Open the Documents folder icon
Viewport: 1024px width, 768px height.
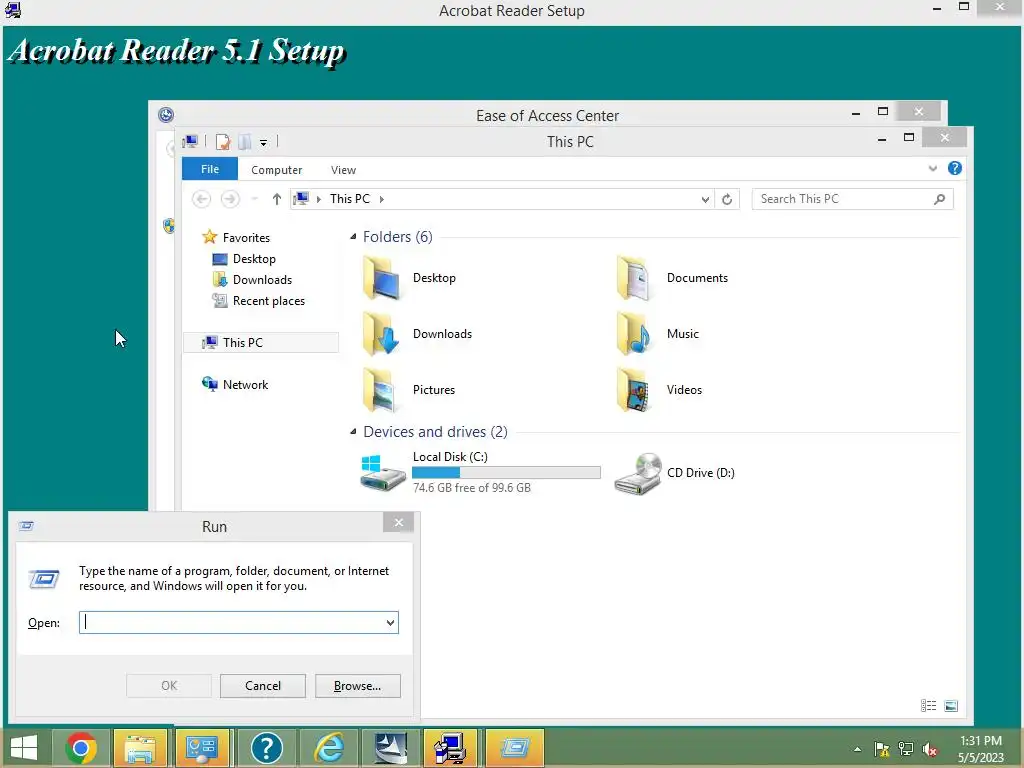pos(633,278)
